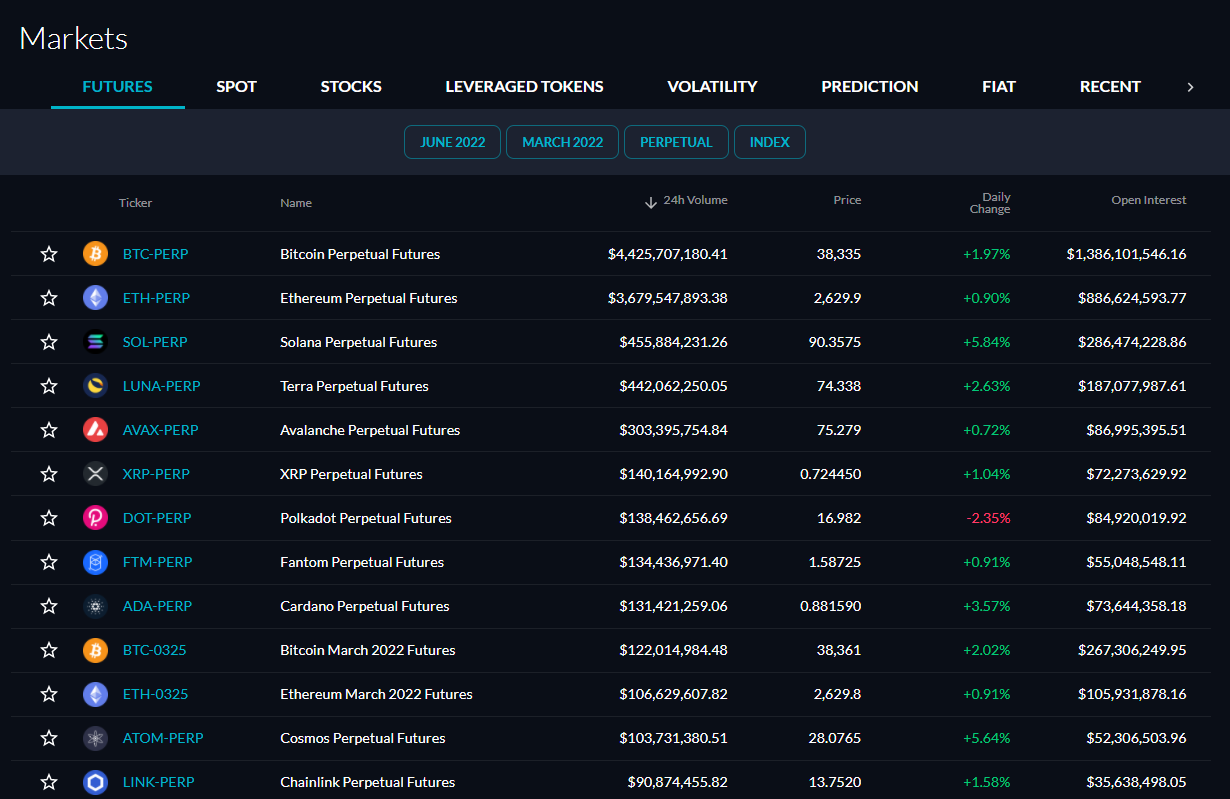Go to the STOCKS tab
Image resolution: width=1230 pixels, height=799 pixels.
tap(351, 86)
